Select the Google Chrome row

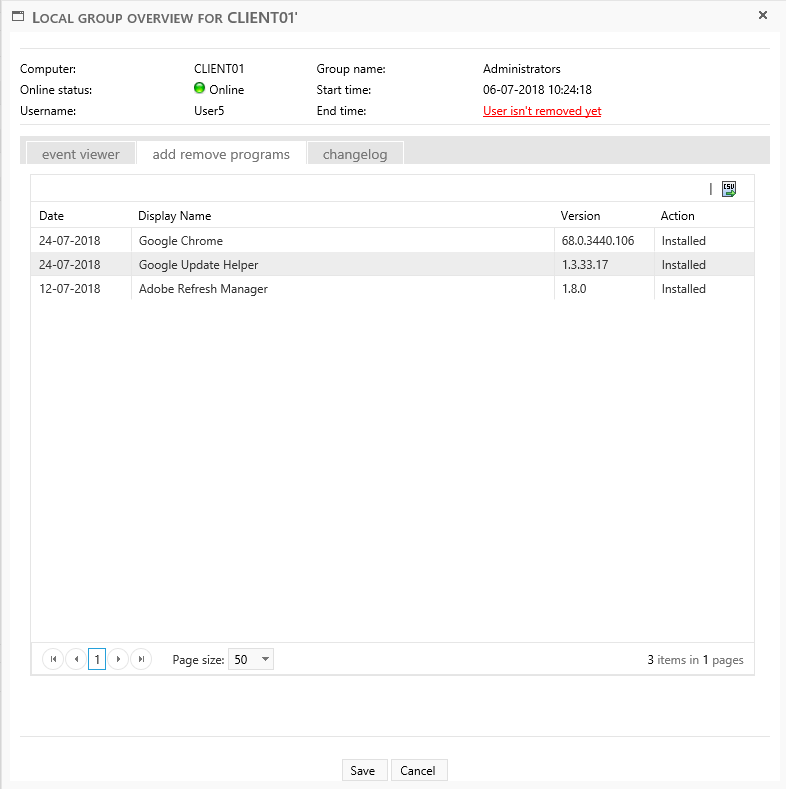(180, 241)
